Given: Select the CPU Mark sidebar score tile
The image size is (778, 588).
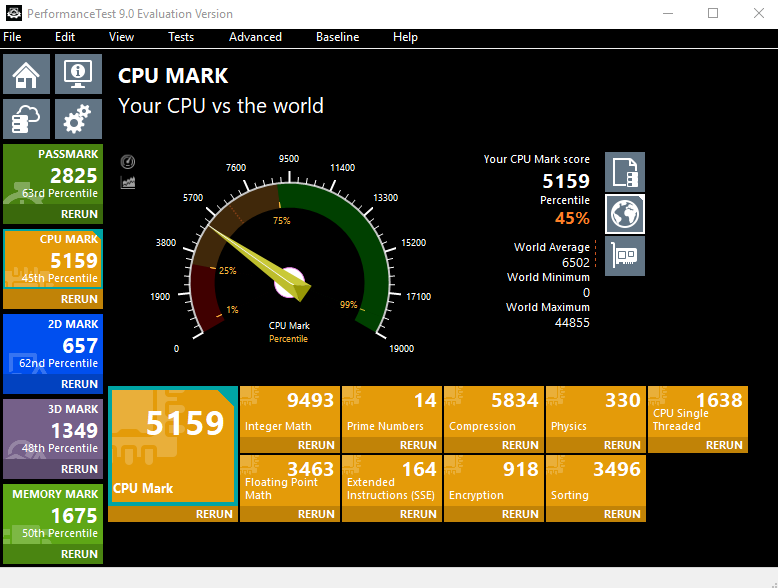Looking at the screenshot, I should pos(53,259).
